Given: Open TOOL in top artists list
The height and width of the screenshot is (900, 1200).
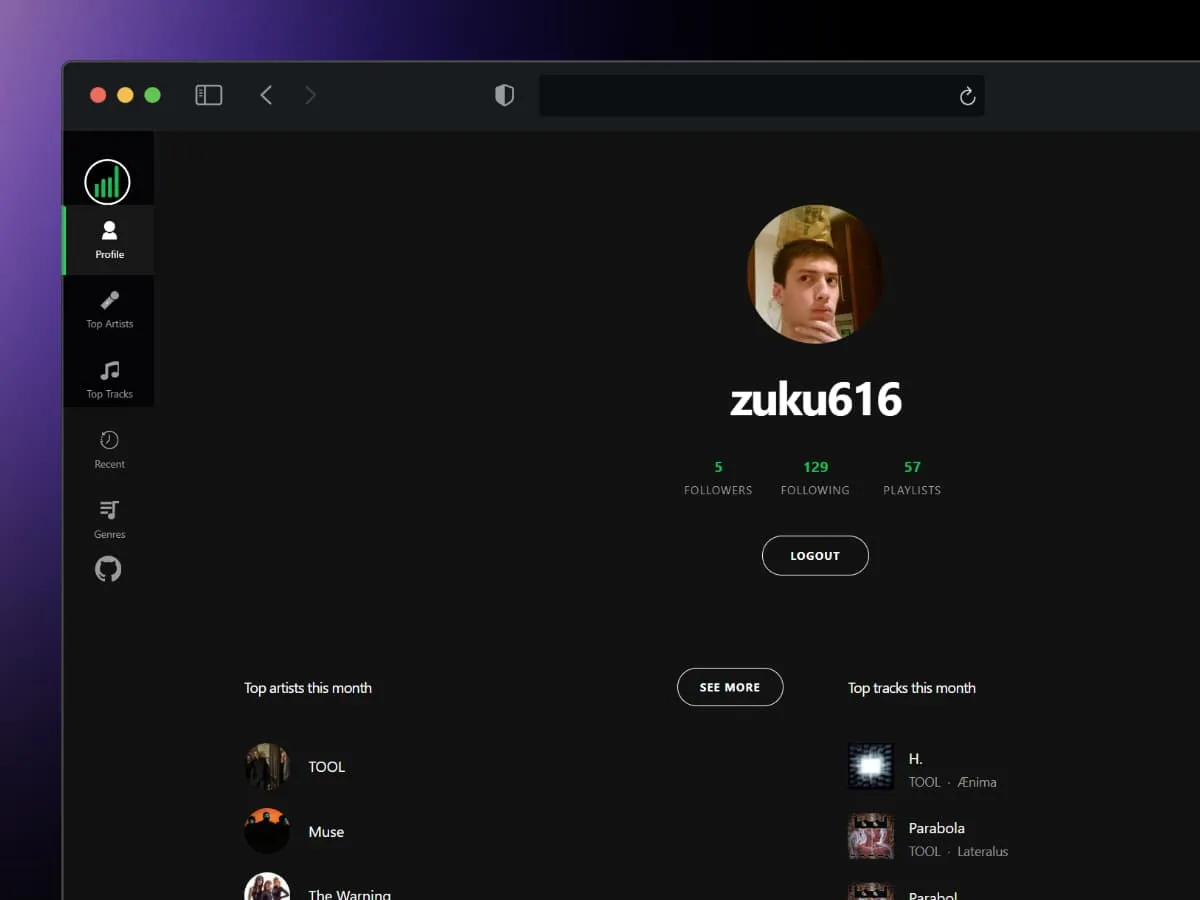Looking at the screenshot, I should tap(326, 767).
